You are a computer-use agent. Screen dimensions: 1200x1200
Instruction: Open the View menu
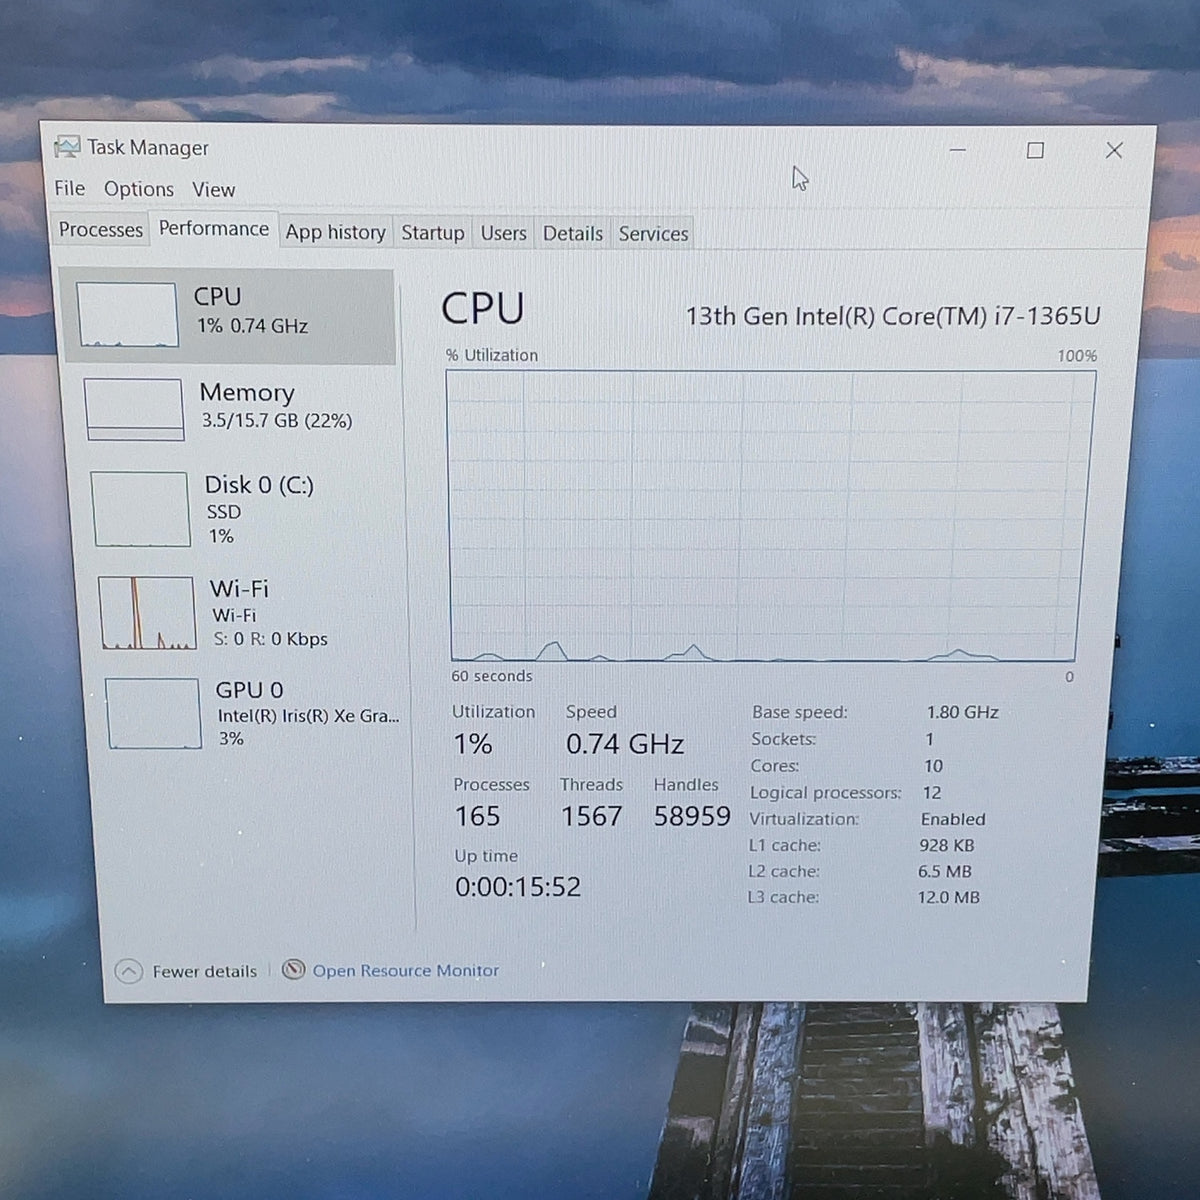pos(214,190)
